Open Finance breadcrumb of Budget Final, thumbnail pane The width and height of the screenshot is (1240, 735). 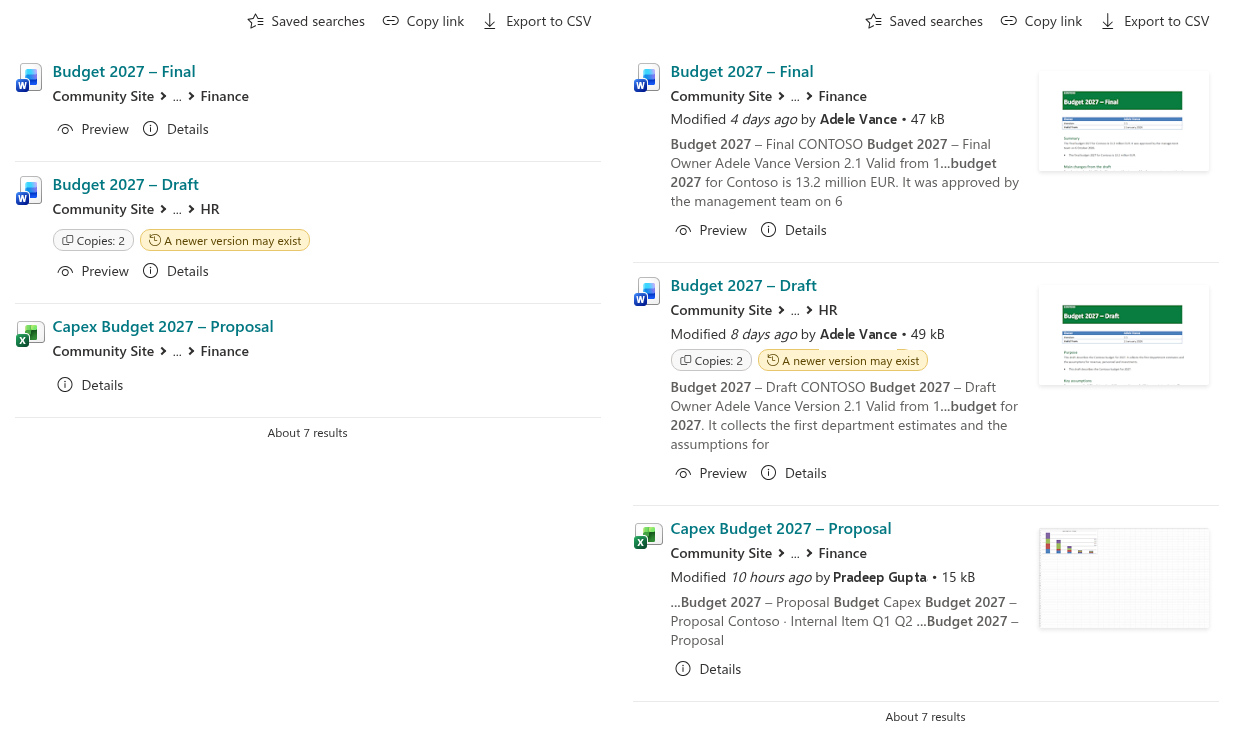coord(843,96)
